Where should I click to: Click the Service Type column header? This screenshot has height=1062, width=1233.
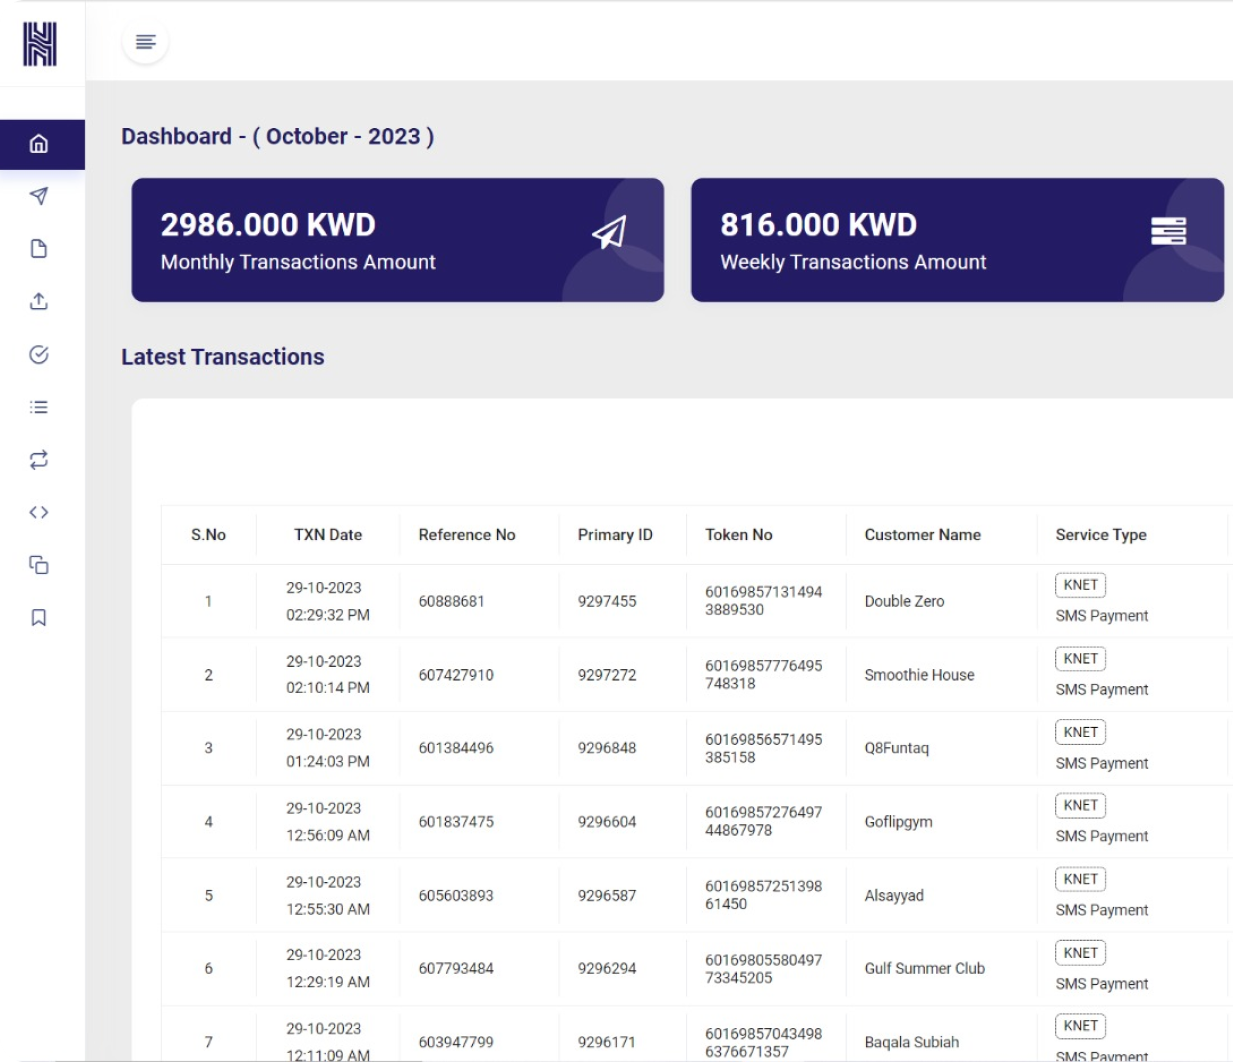click(1100, 535)
